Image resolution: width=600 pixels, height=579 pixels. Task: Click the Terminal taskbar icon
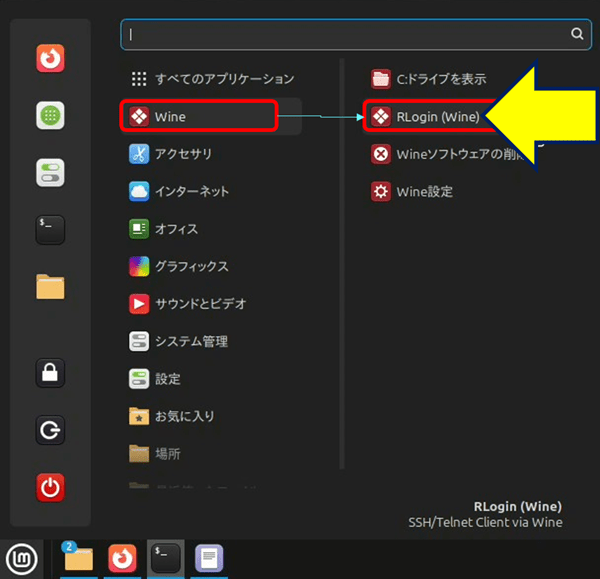[166, 559]
